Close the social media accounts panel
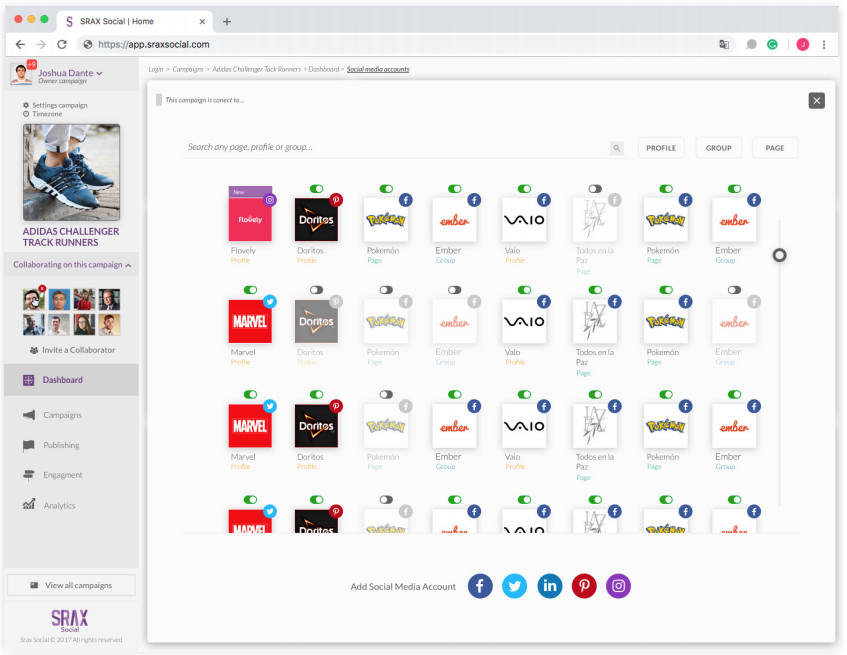Viewport: 847px width, 655px height. (816, 100)
